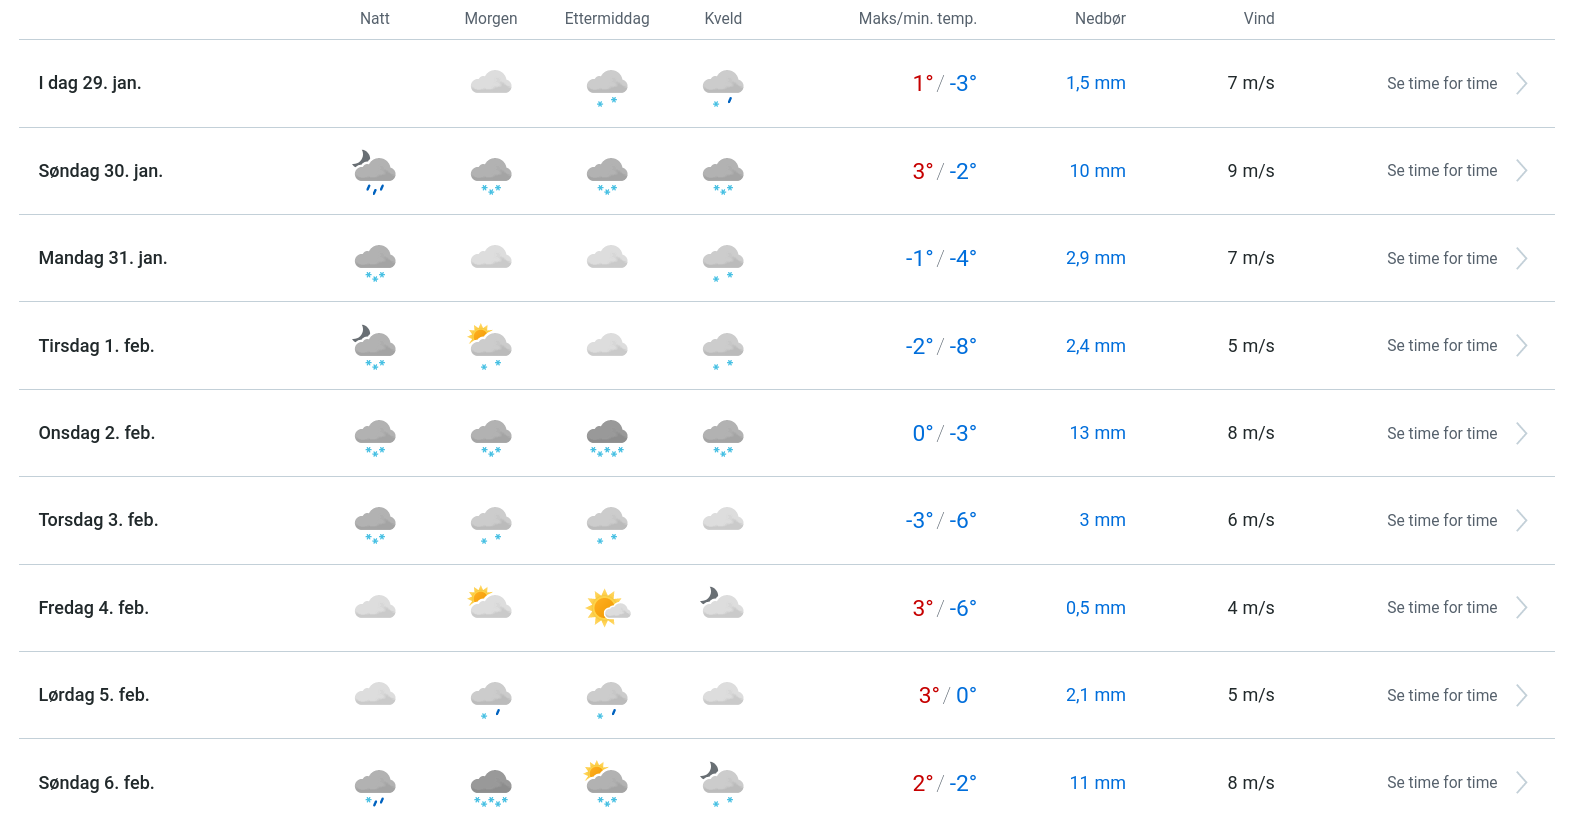The width and height of the screenshot is (1574, 825).
Task: Select the Mandag 31. jan. row label
Action: pyautogui.click(x=103, y=258)
